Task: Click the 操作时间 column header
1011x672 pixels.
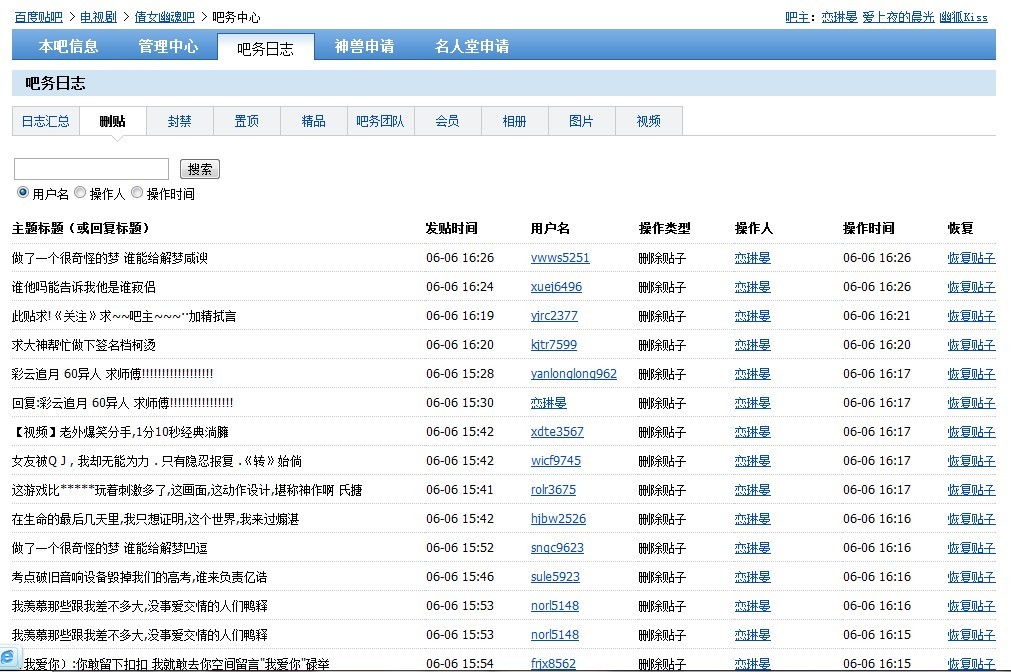Action: pyautogui.click(x=869, y=228)
